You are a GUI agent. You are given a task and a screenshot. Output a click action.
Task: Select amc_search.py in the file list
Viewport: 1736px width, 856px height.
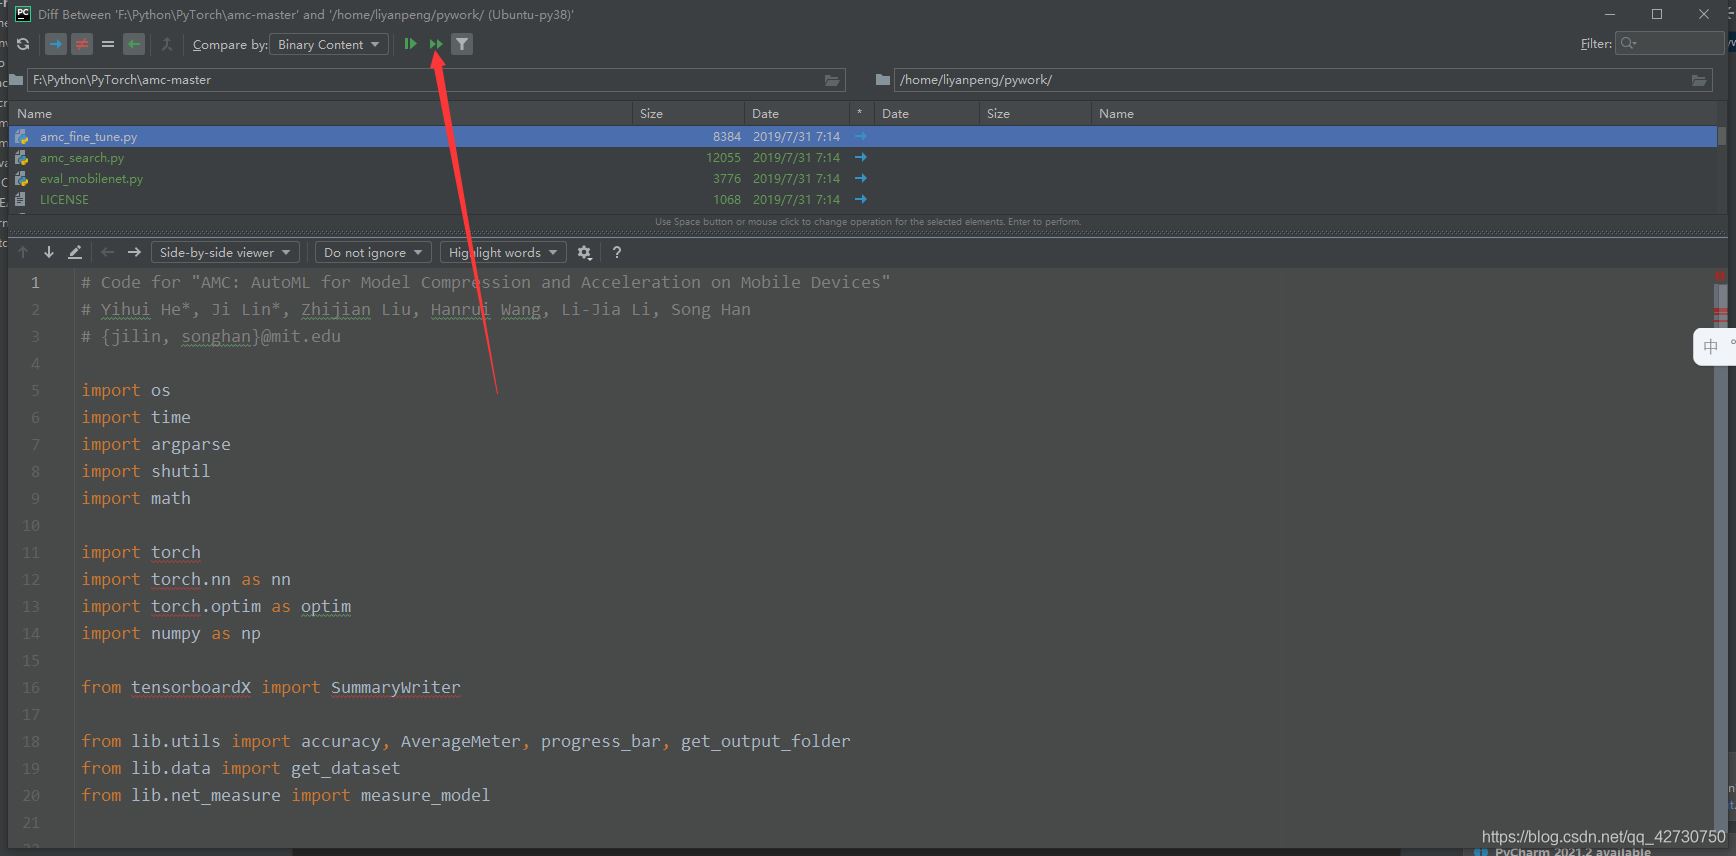(x=82, y=158)
